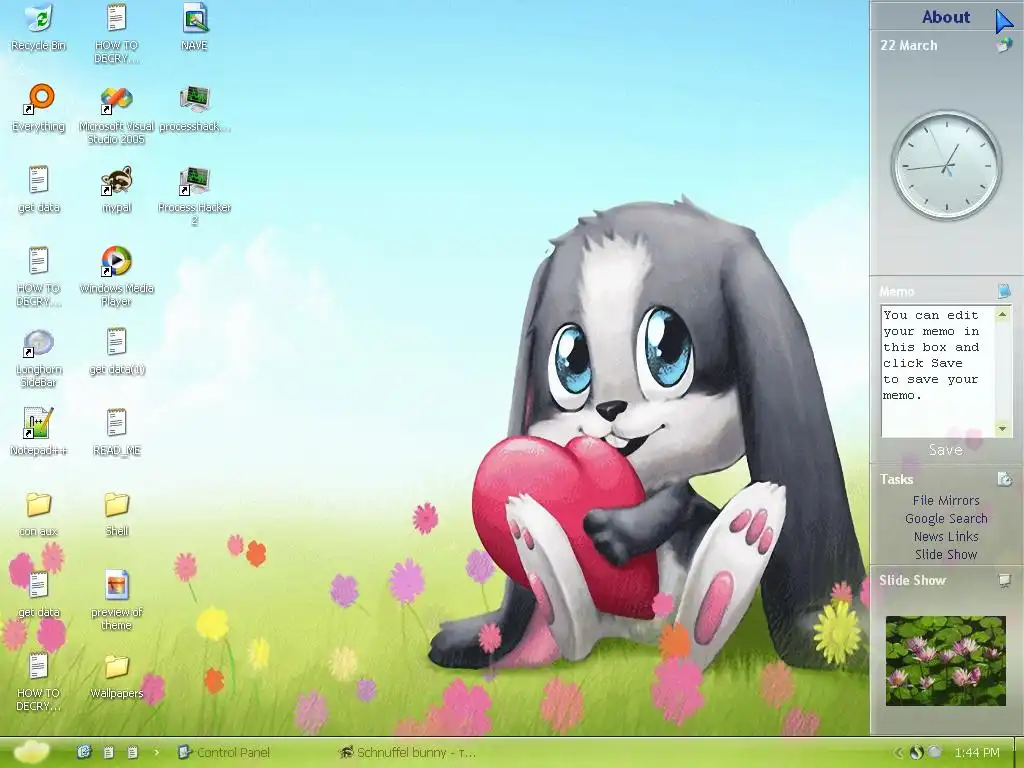Launch the Longhorn SideBar shortcut

39,358
